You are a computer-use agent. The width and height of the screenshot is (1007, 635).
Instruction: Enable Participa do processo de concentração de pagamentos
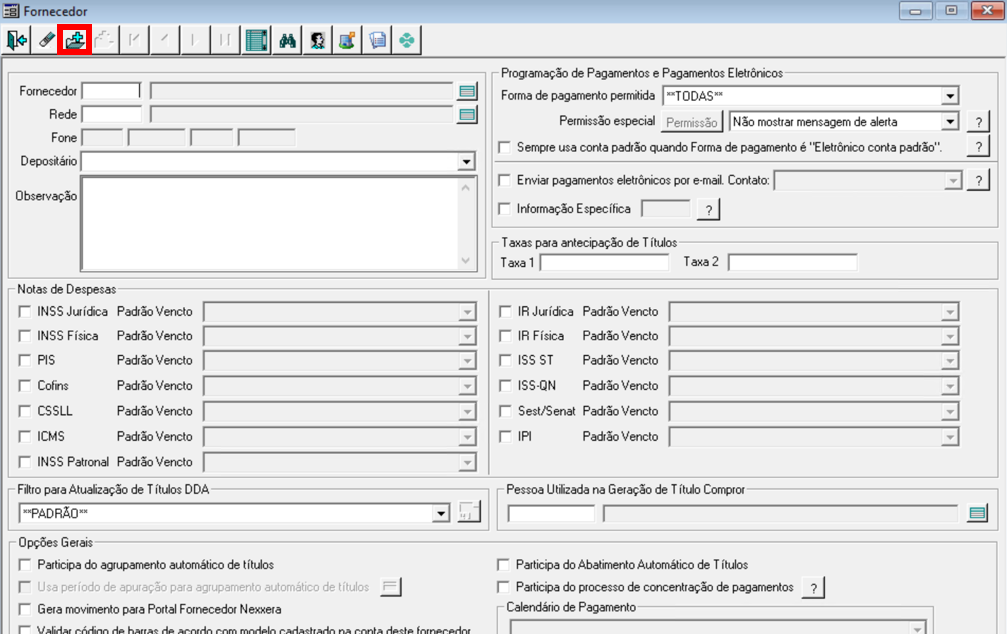[x=504, y=587]
